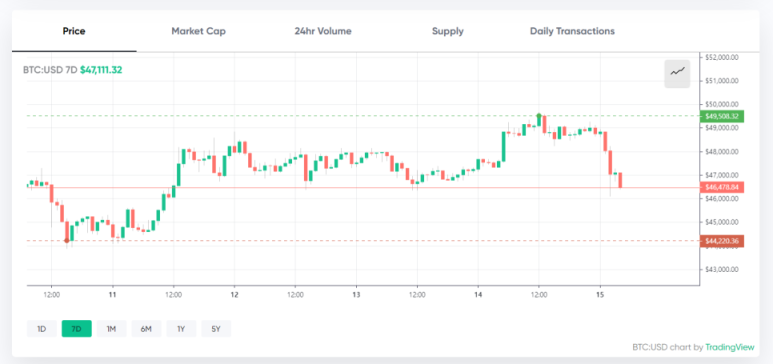Open the Price tab
Viewport: 773px width, 364px height.
74,31
